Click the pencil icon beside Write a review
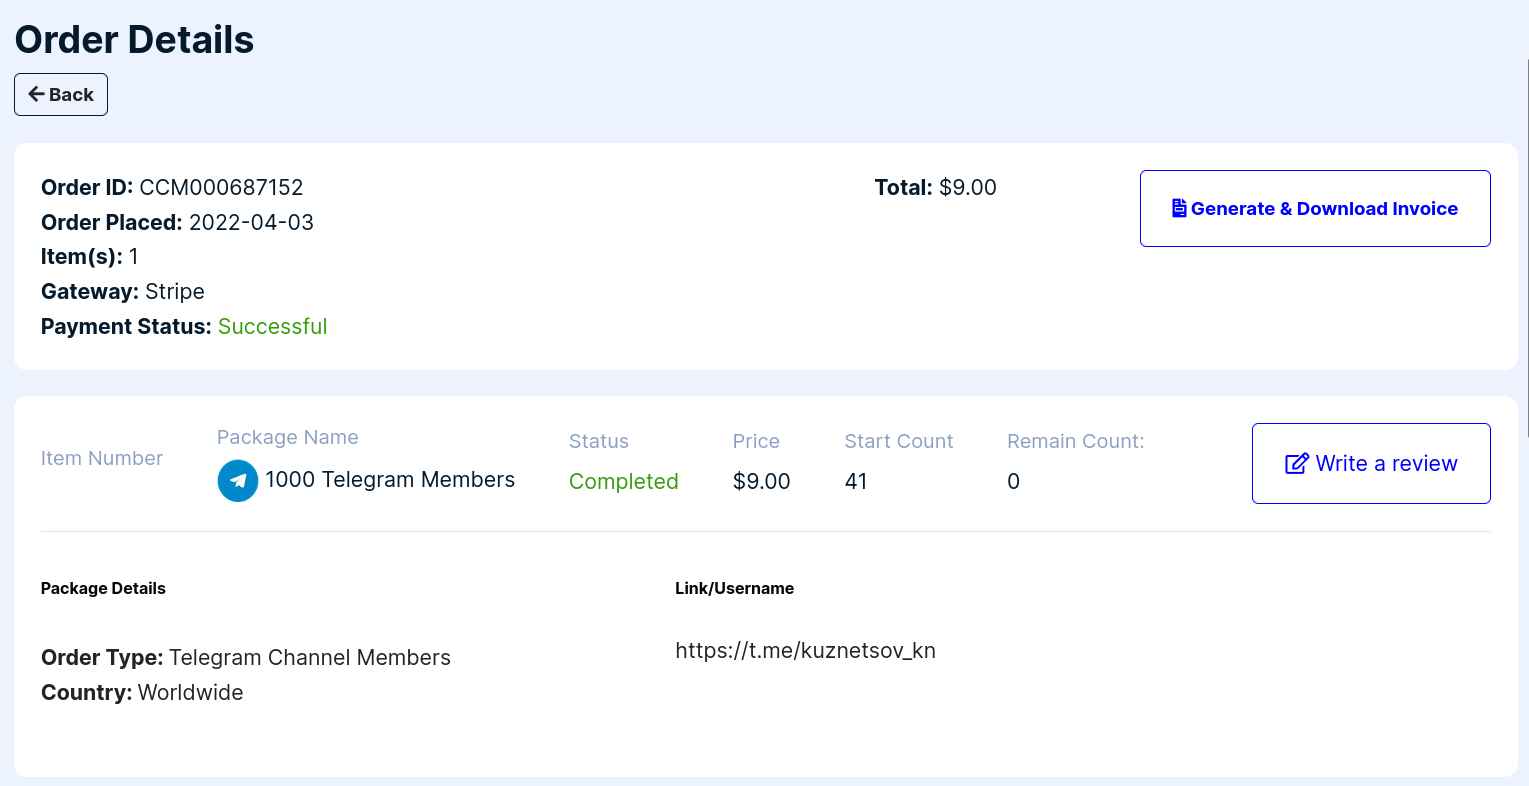The height and width of the screenshot is (786, 1529). (x=1296, y=463)
